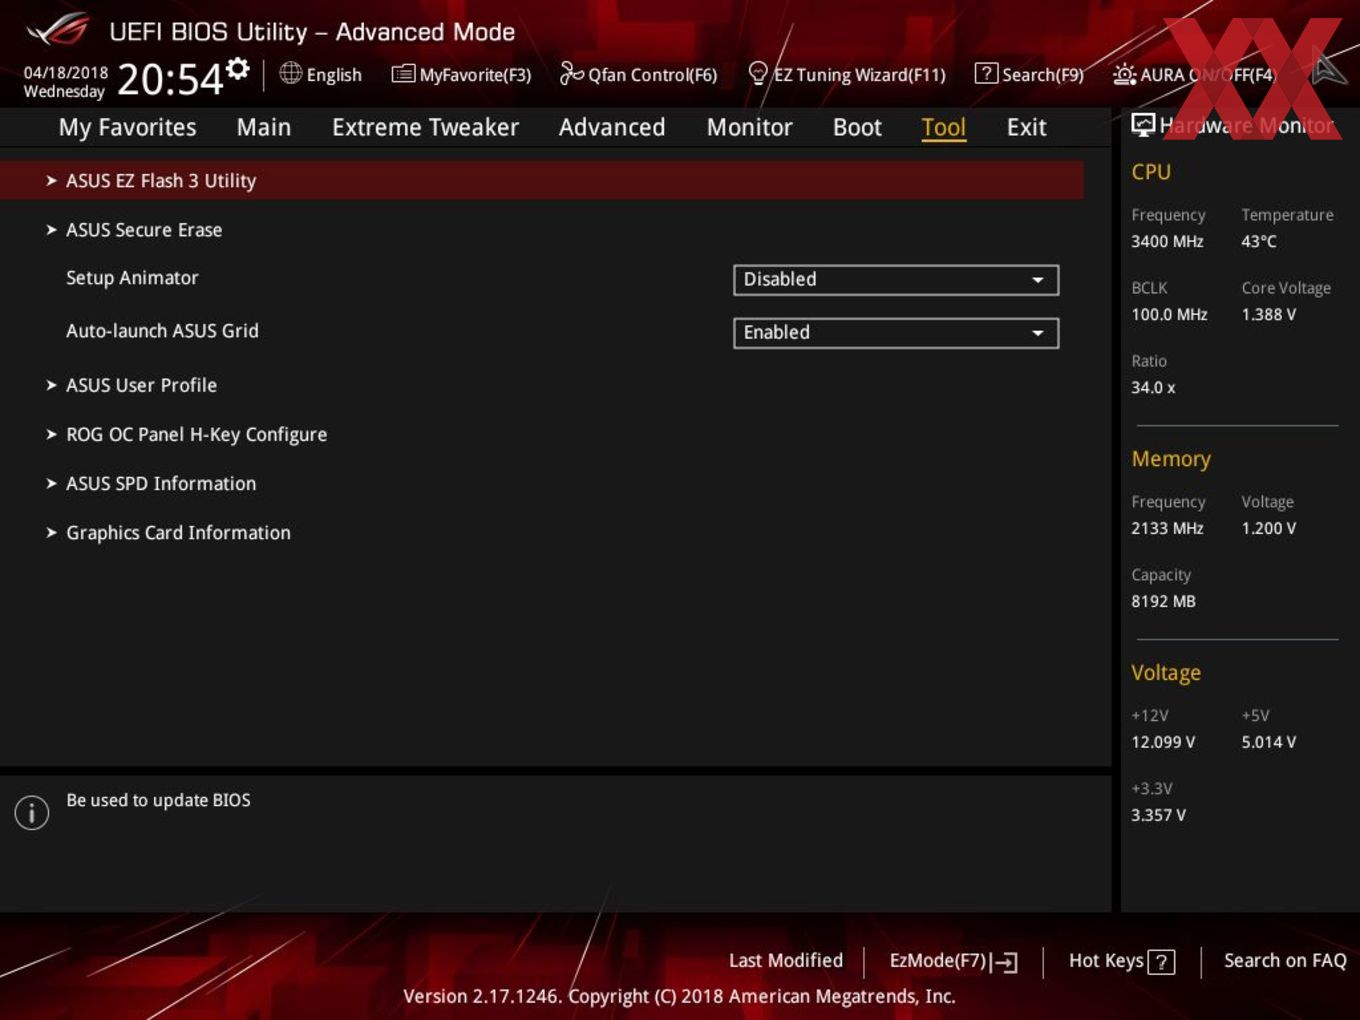The image size is (1360, 1020).
Task: Open ASUS Secure Erase entry
Action: pyautogui.click(x=144, y=230)
